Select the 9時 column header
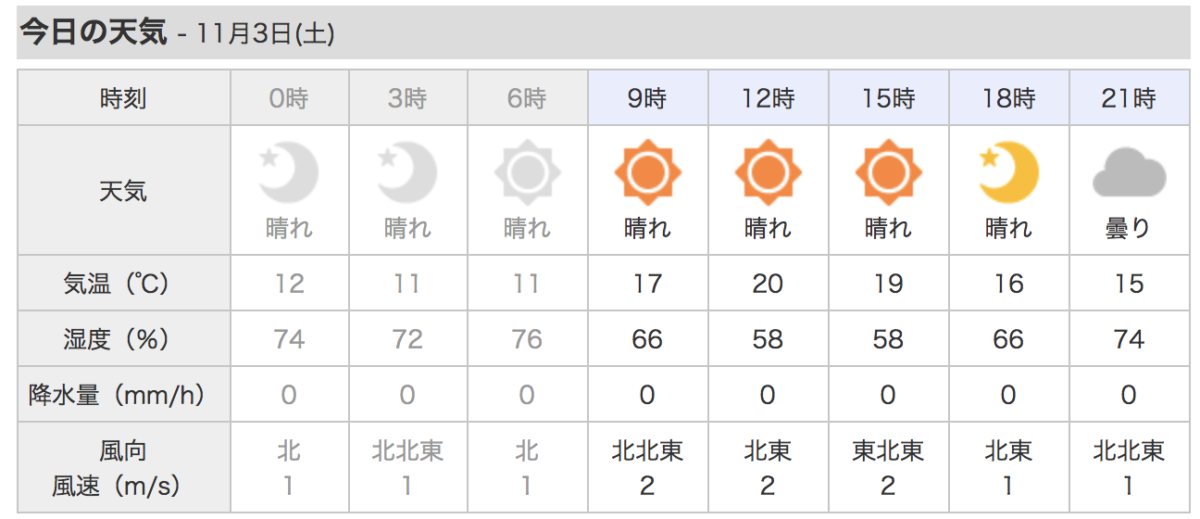 648,98
